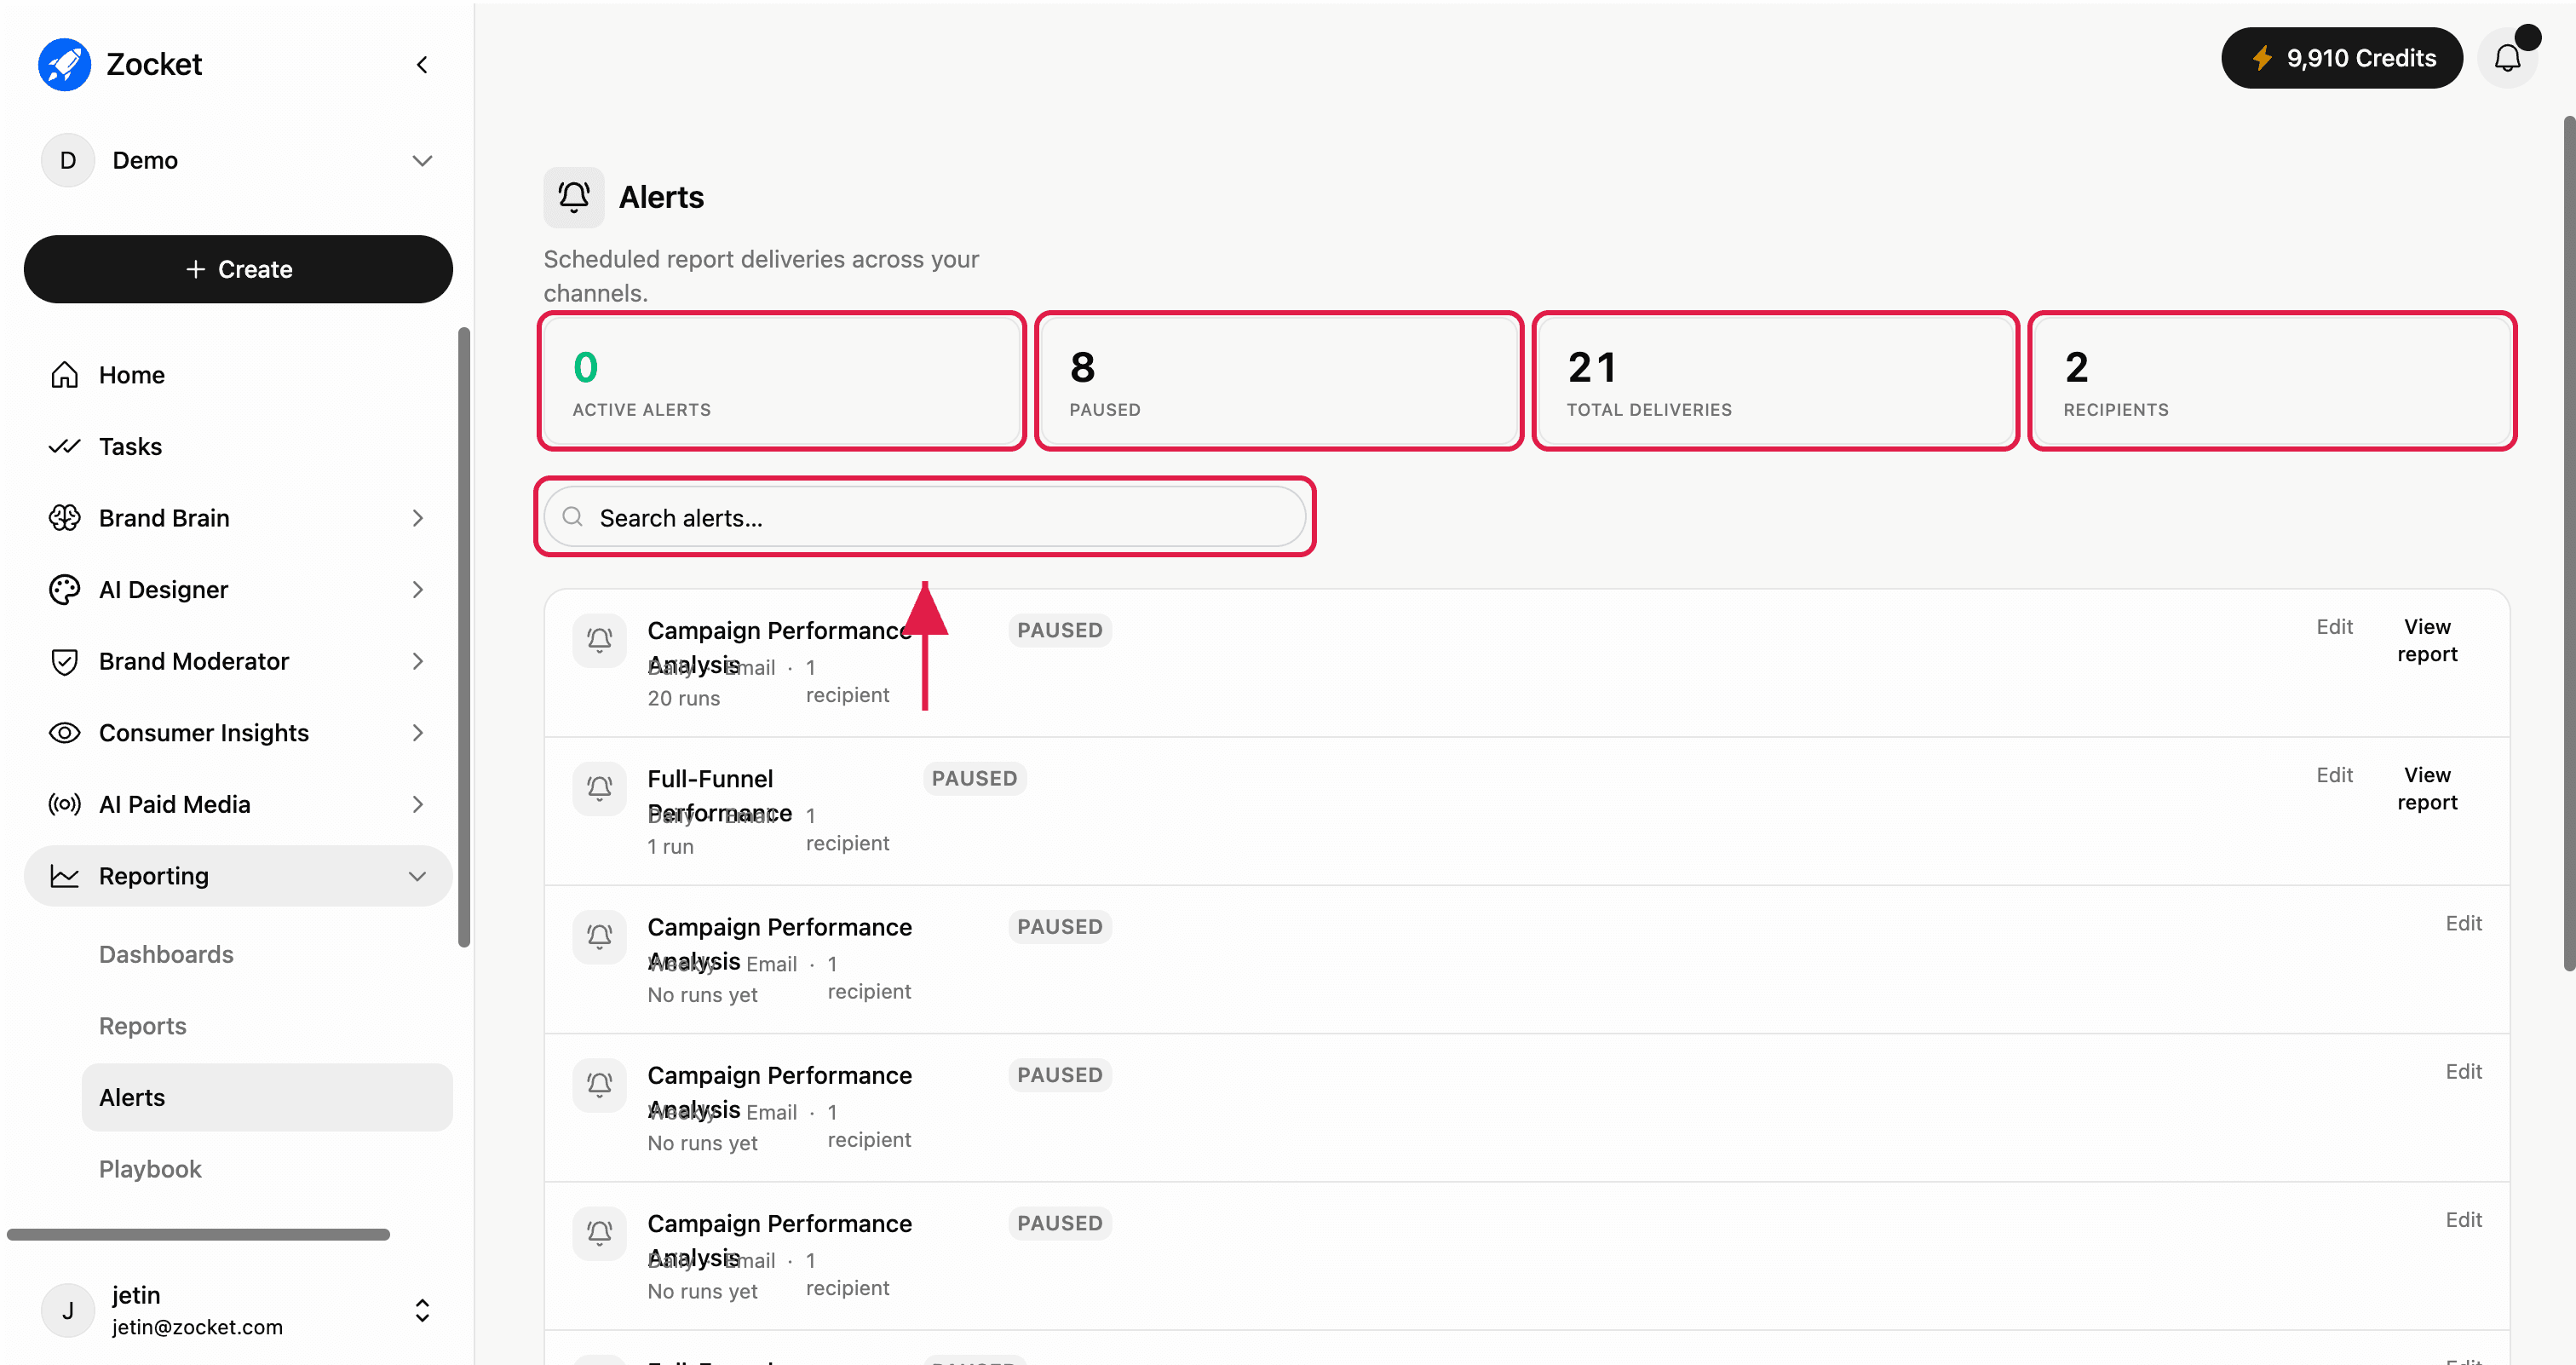2576x1365 pixels.
Task: Collapse the Reporting section chevron
Action: pyautogui.click(x=418, y=877)
